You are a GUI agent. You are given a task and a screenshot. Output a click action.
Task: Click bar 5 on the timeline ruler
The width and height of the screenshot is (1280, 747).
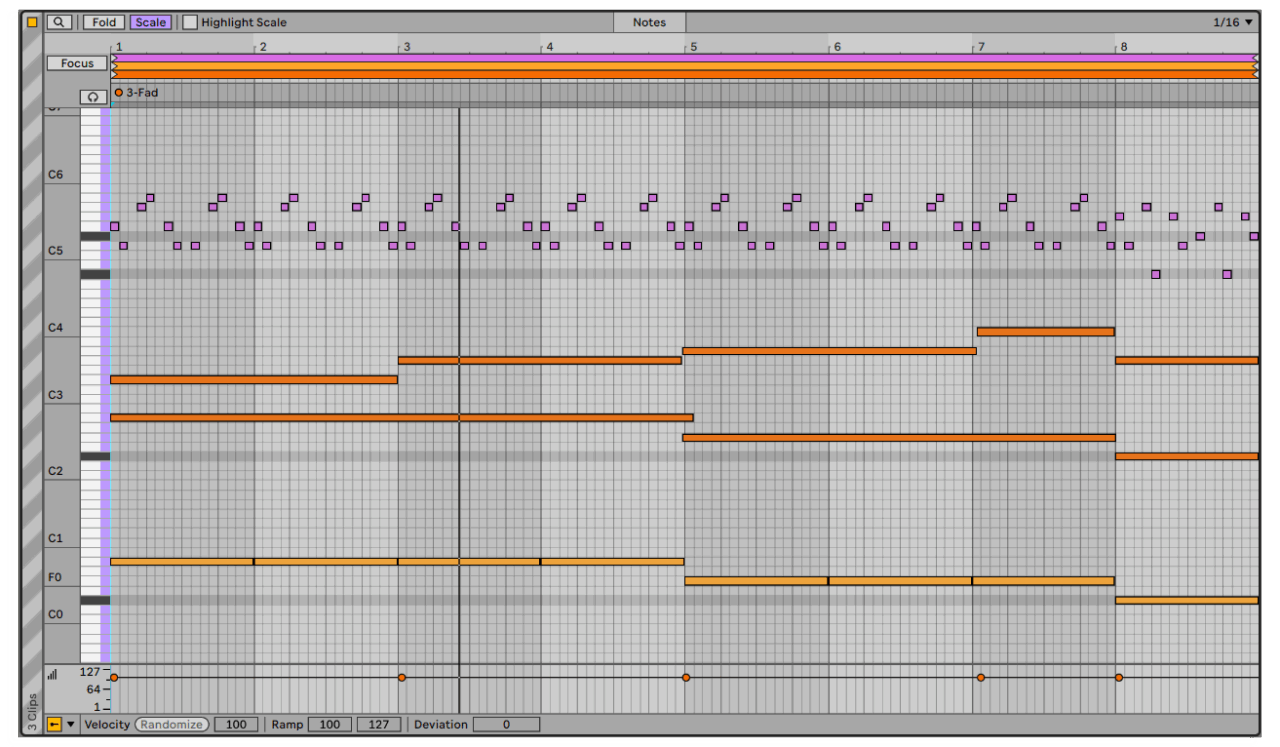click(692, 47)
